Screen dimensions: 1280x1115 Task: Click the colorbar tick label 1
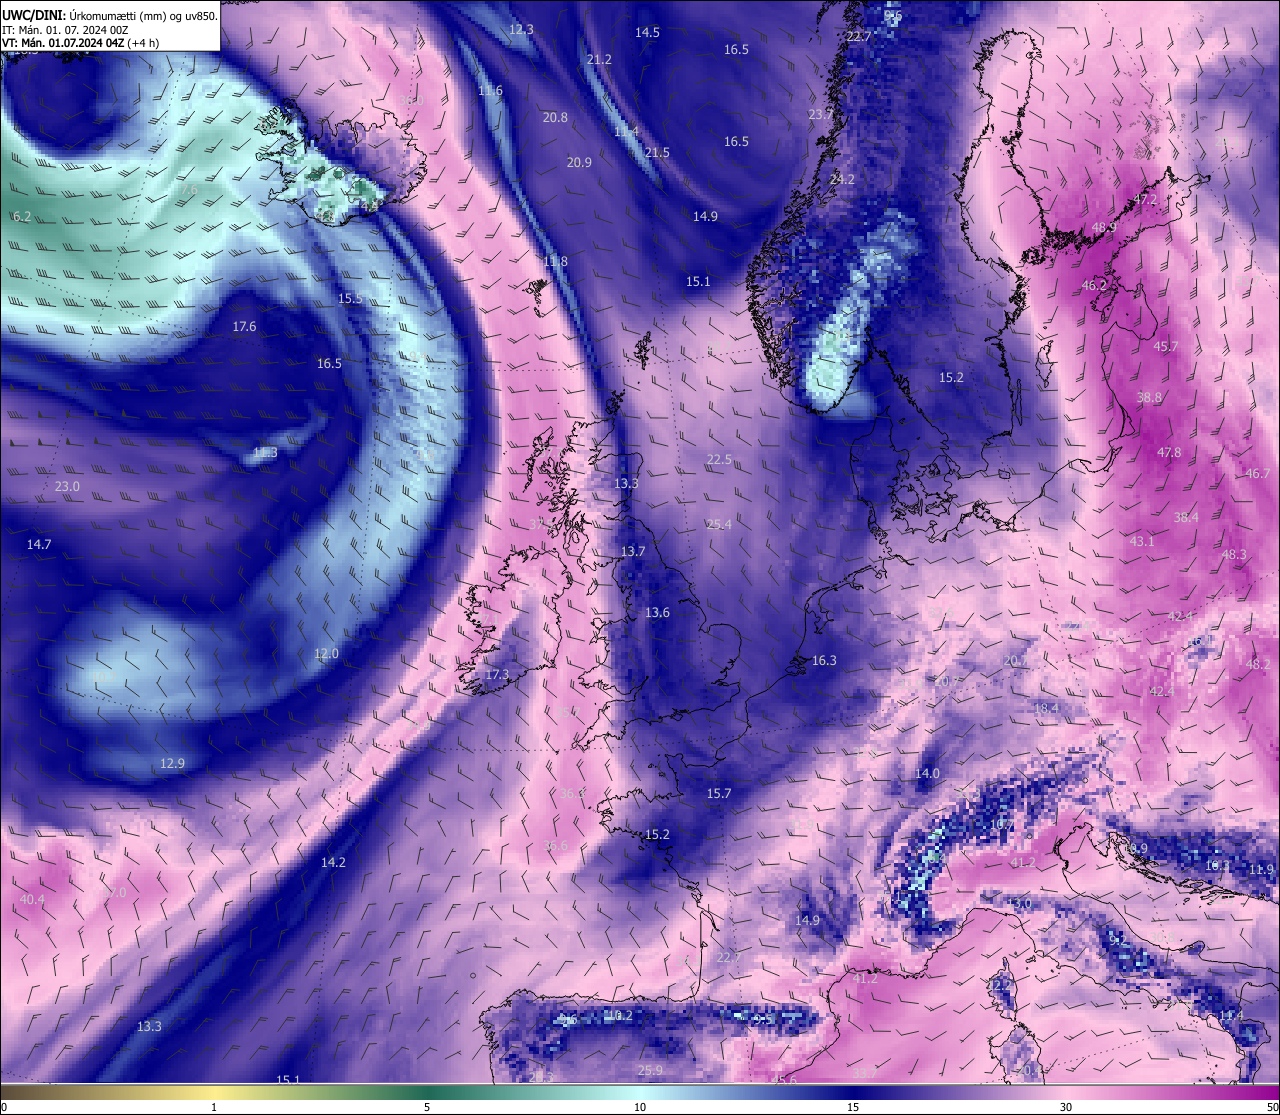[x=214, y=1107]
